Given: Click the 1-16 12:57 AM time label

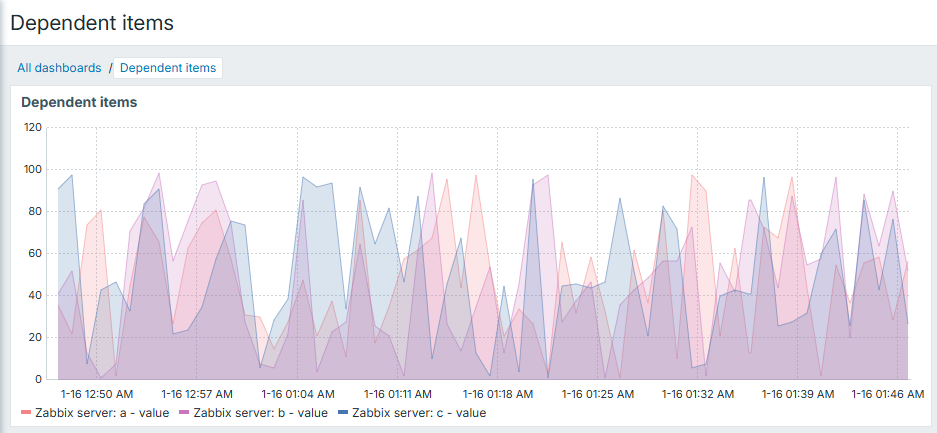Looking at the screenshot, I should pos(197,395).
